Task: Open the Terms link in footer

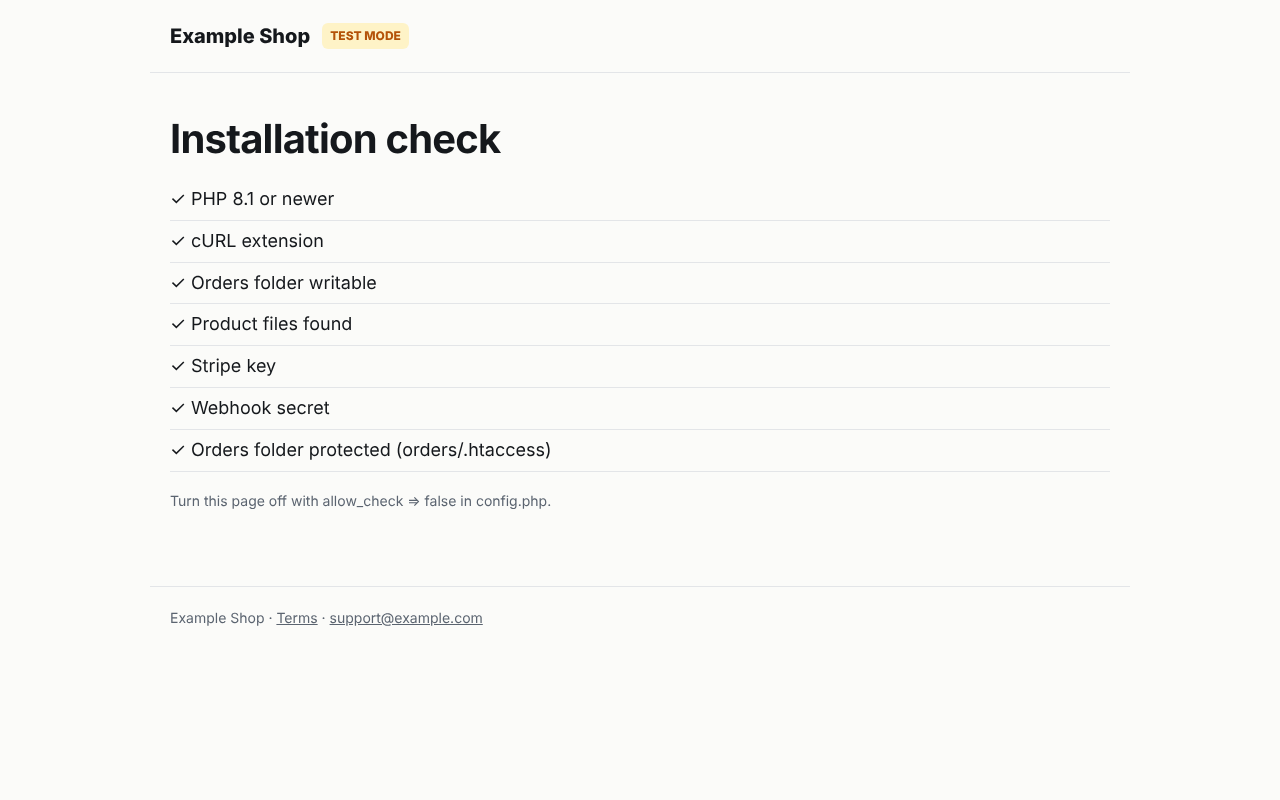Action: tap(297, 618)
